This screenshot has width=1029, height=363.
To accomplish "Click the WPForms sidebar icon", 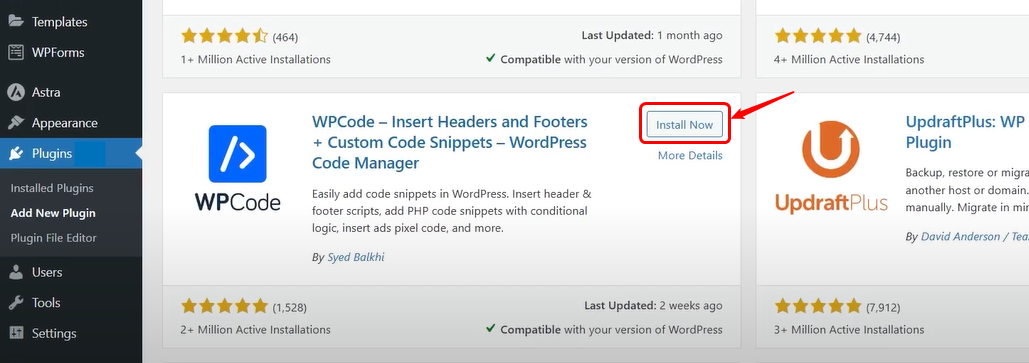I will pyautogui.click(x=16, y=53).
